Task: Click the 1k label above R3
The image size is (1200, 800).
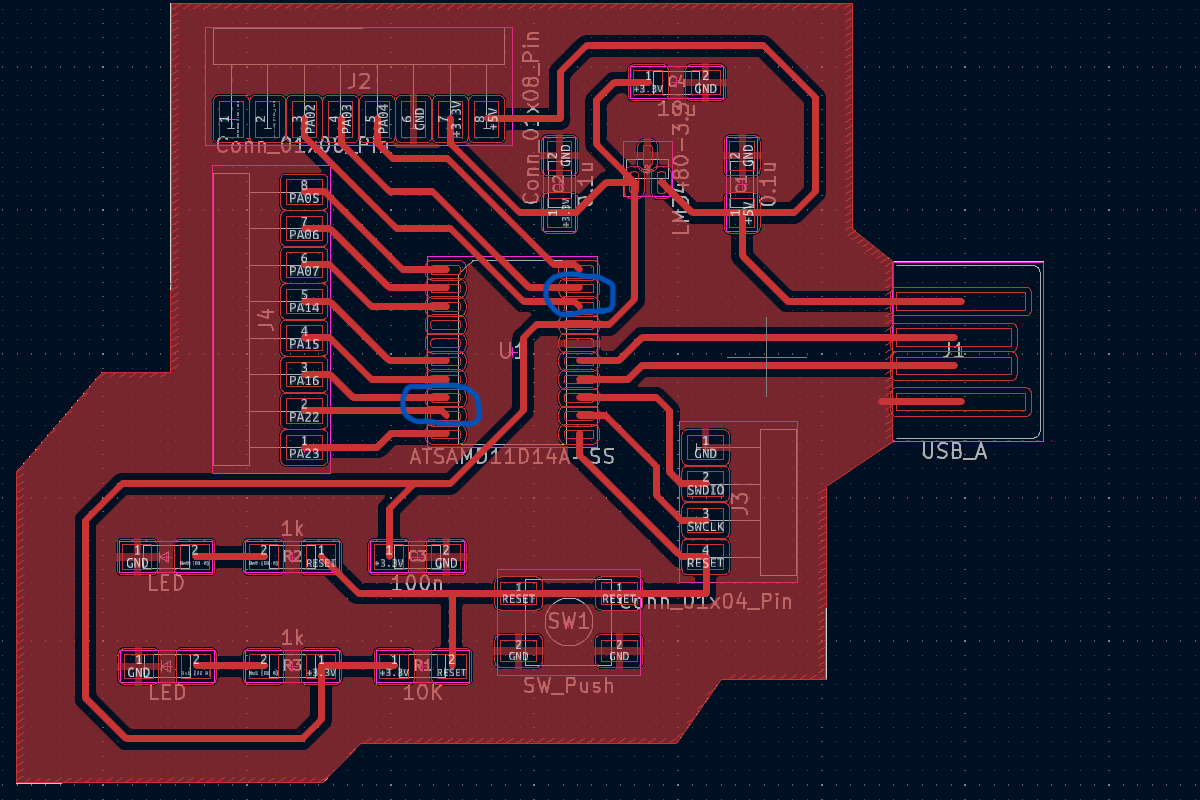Action: point(292,637)
